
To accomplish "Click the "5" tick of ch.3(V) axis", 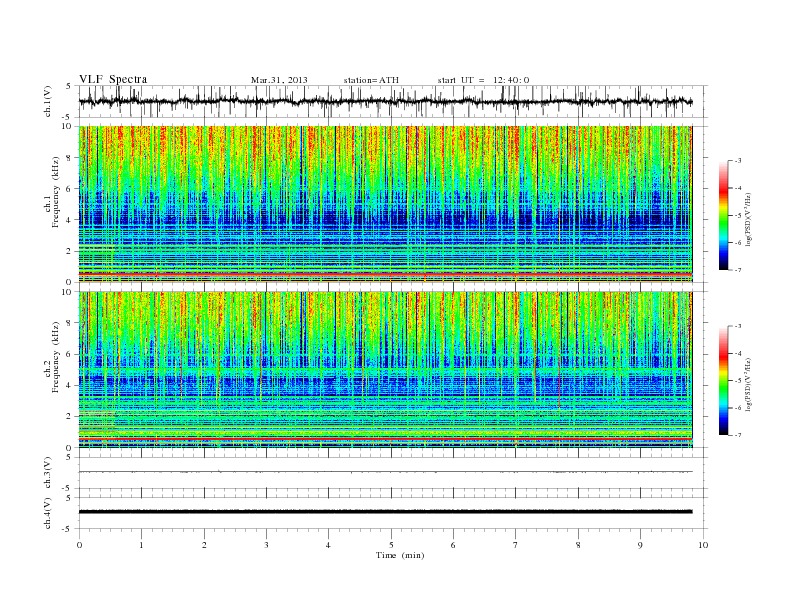I will [70, 457].
